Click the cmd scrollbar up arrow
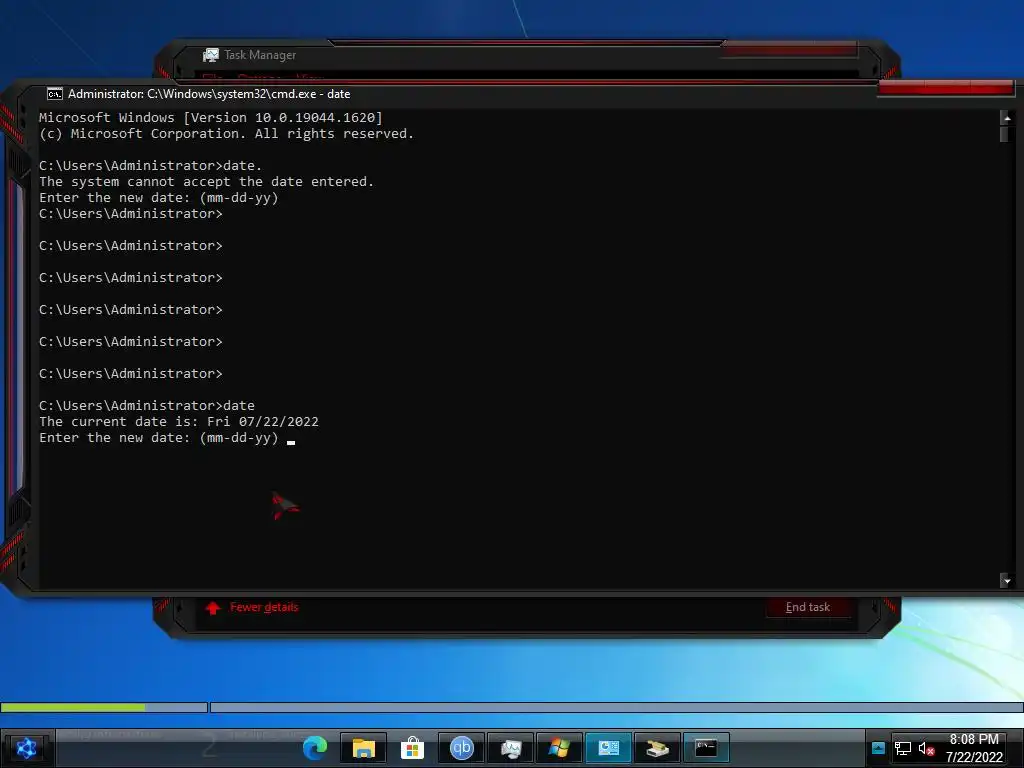 (1006, 118)
